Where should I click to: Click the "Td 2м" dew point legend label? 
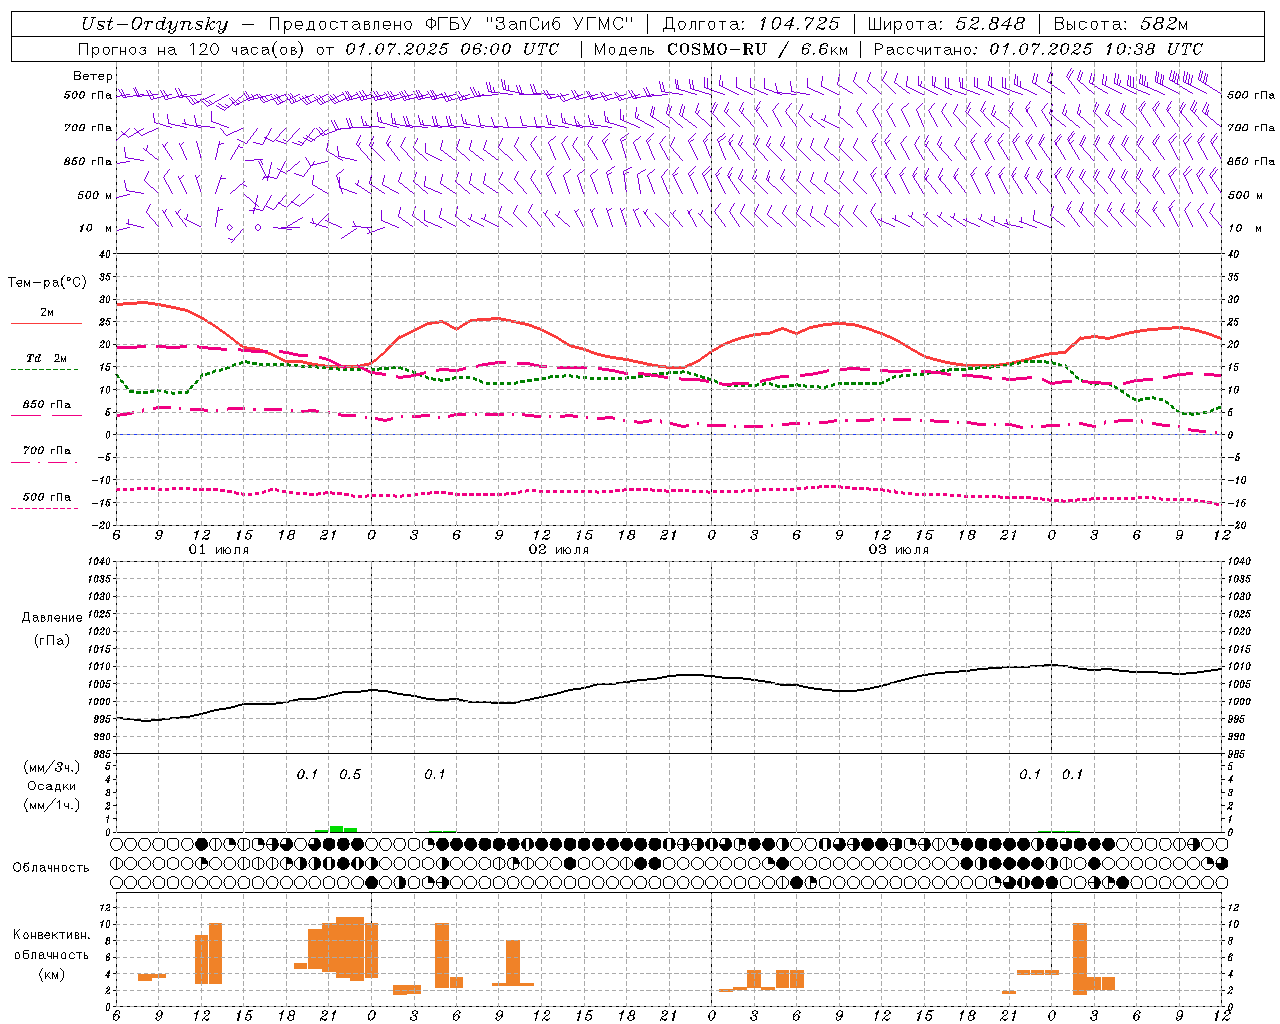[x=47, y=358]
